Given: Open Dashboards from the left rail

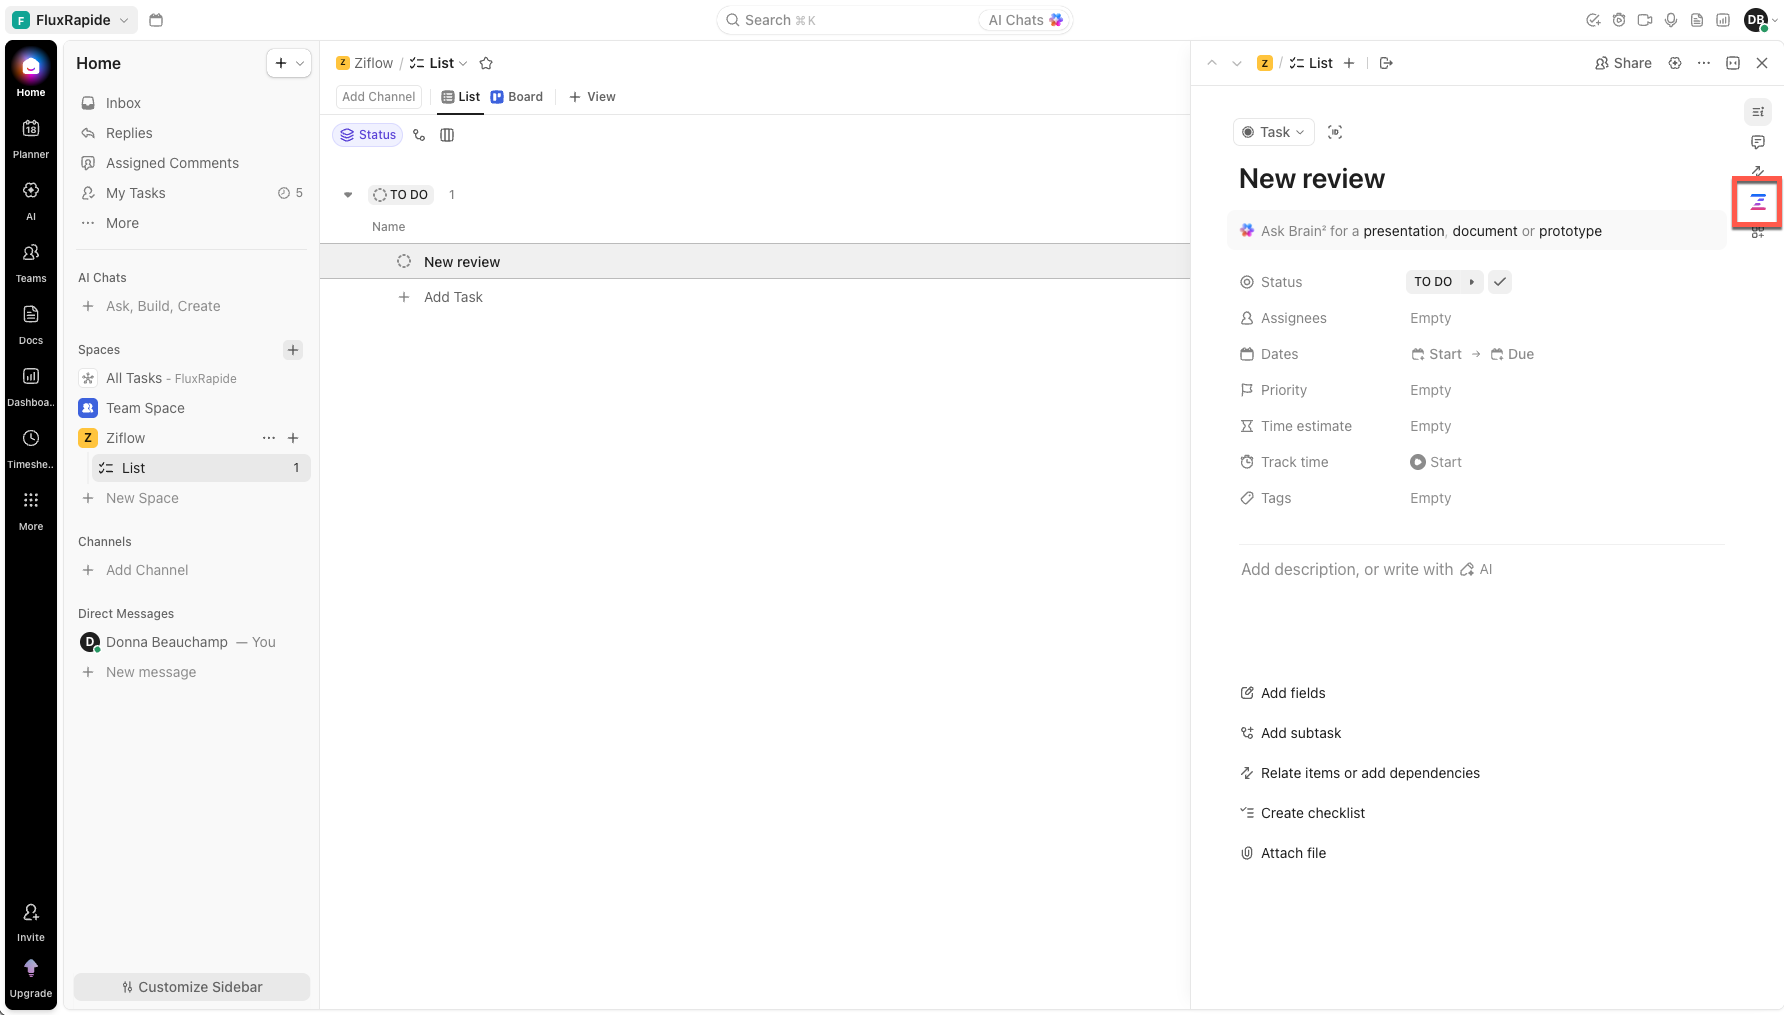Looking at the screenshot, I should 31,386.
